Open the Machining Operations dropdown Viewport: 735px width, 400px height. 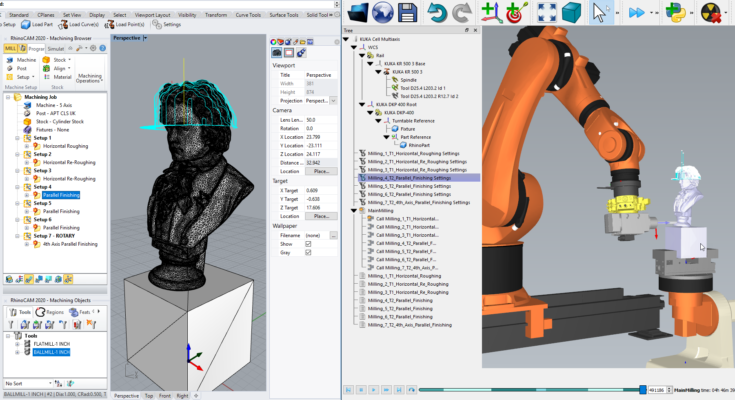[90, 78]
